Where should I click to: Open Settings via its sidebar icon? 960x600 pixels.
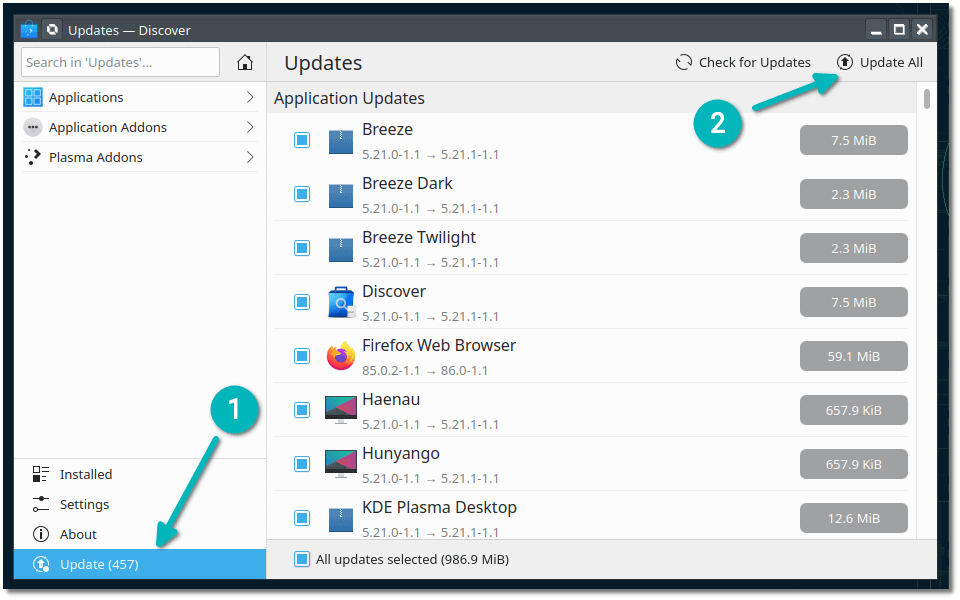tap(42, 503)
